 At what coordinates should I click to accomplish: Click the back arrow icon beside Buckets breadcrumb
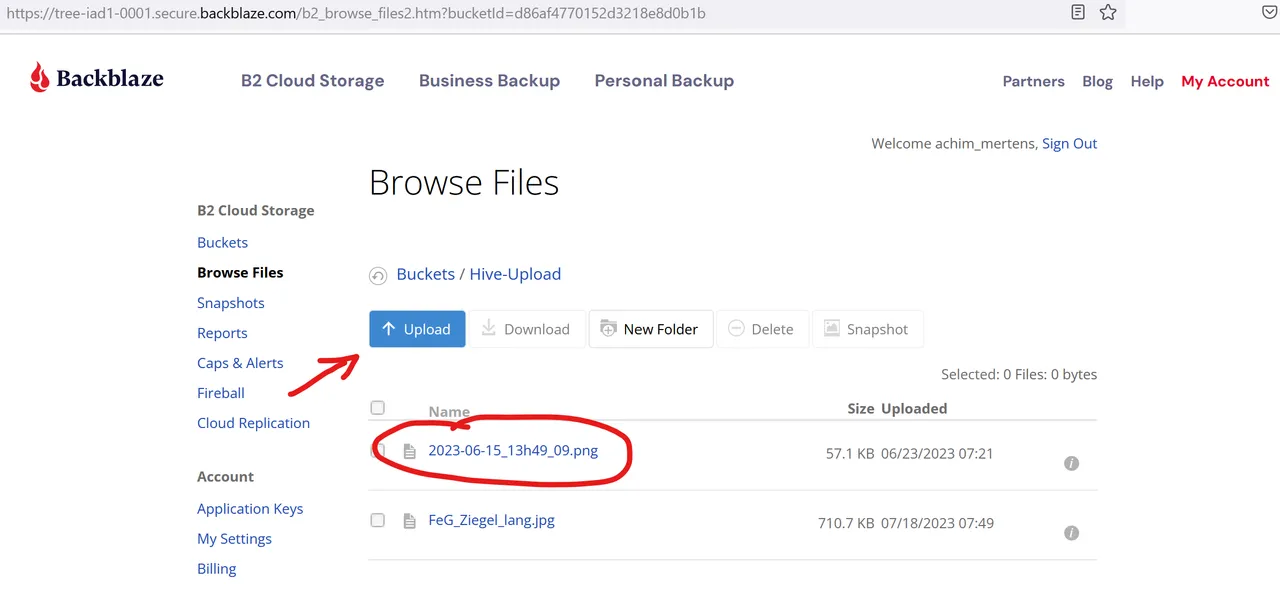pos(378,276)
